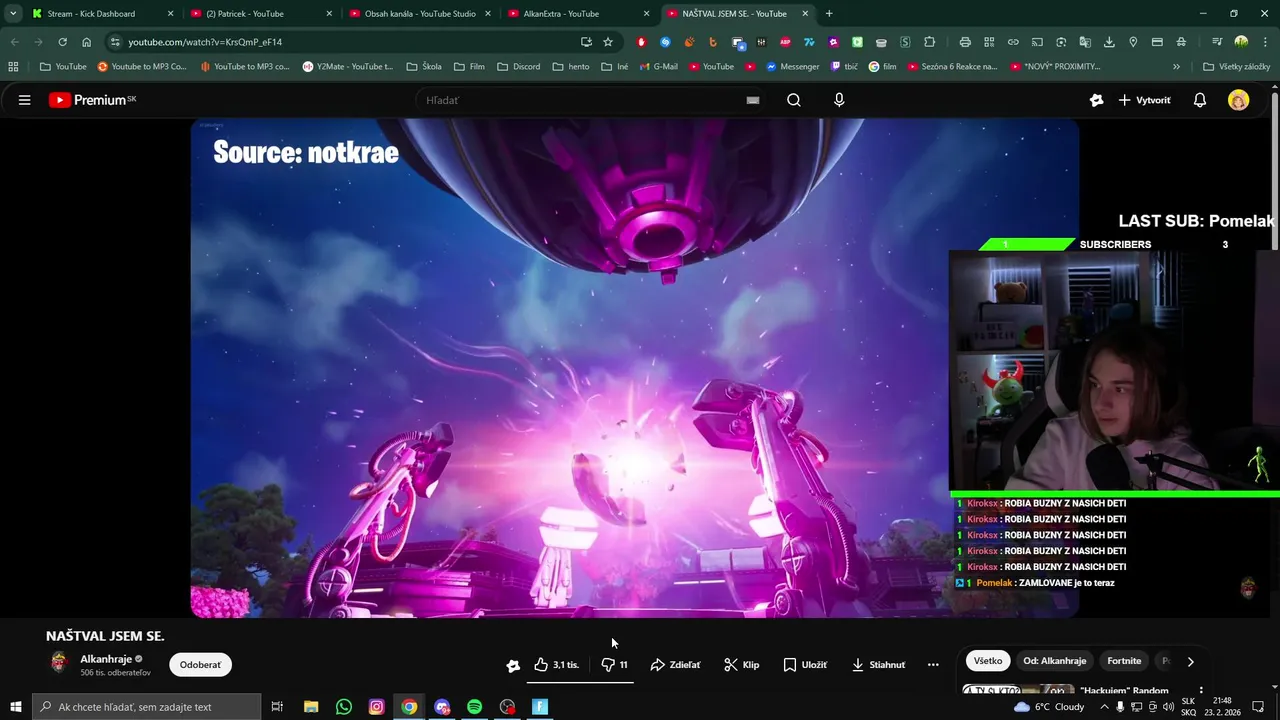This screenshot has width=1280, height=720.
Task: Open Task View on taskbar
Action: pos(278,707)
